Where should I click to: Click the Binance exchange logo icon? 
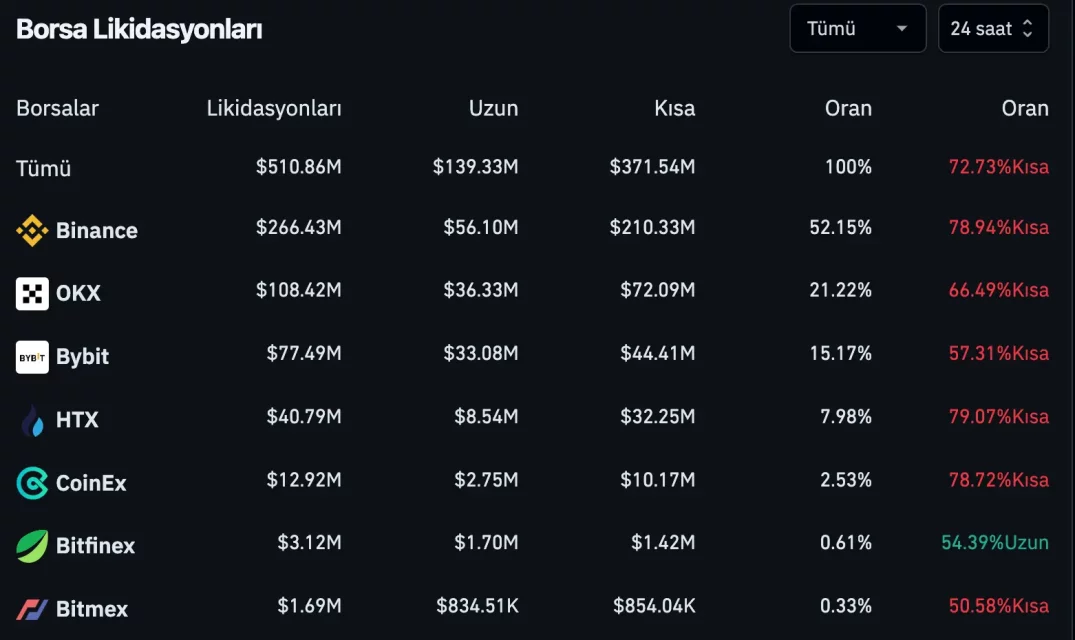pos(32,231)
